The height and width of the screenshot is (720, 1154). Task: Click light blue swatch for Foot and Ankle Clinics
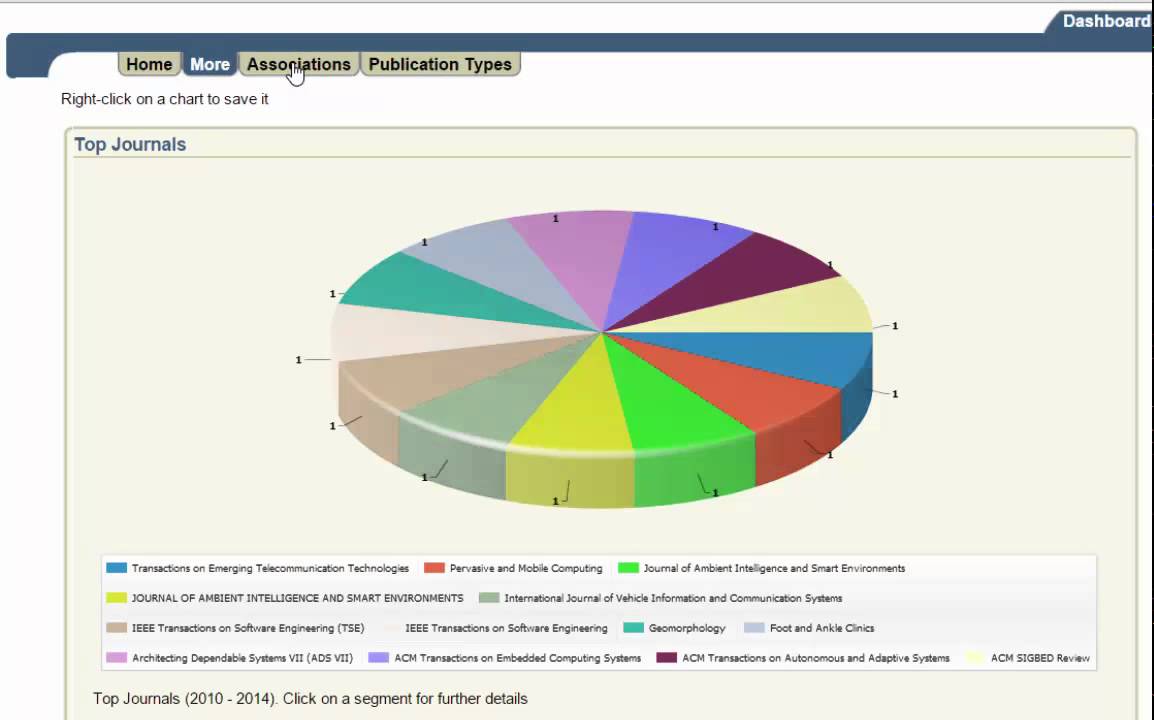pyautogui.click(x=754, y=628)
